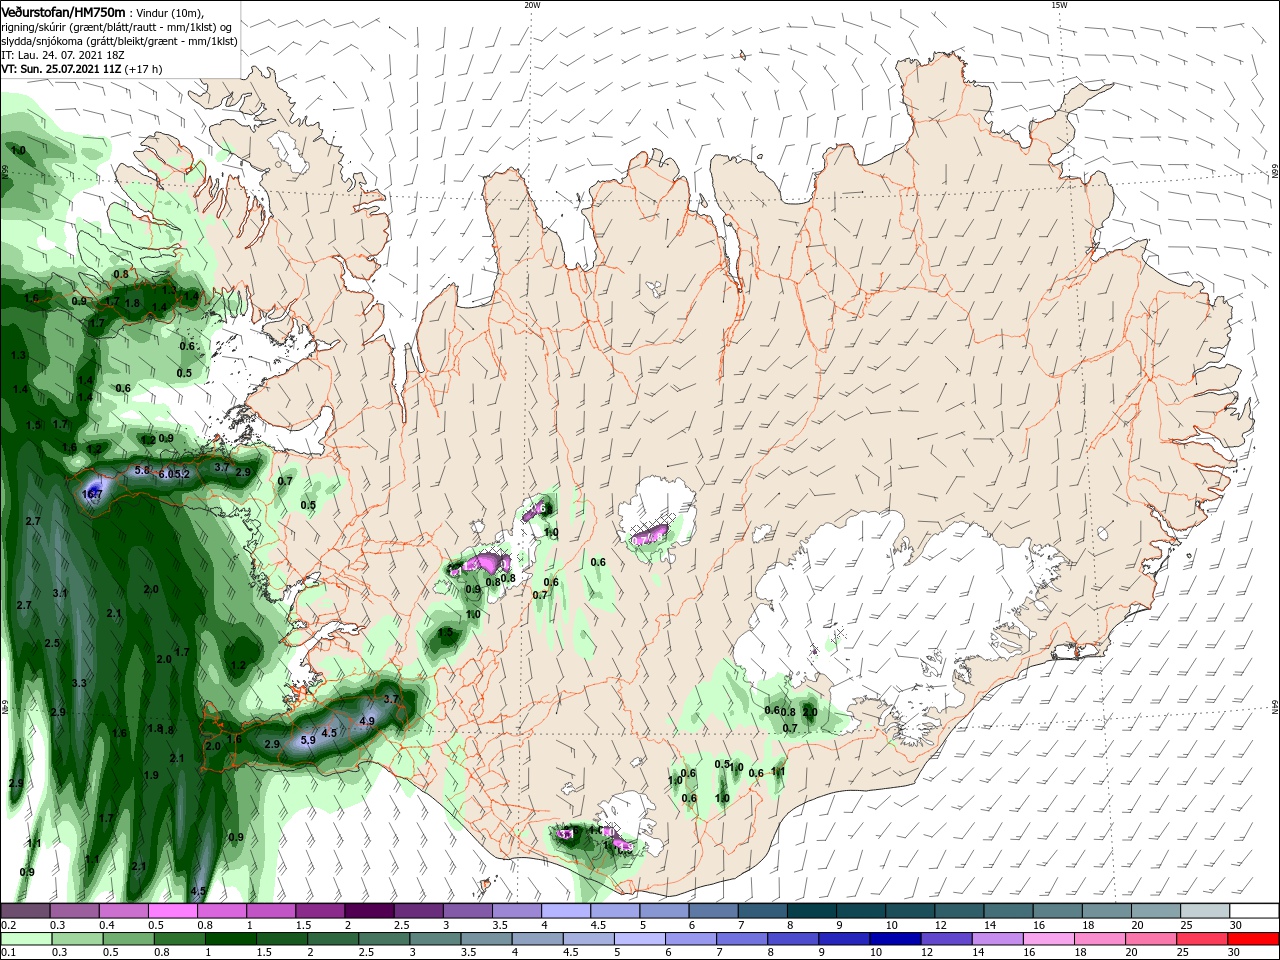Click the 25 label on the upper scale
Screen dimensions: 1280x960
(x=1186, y=925)
